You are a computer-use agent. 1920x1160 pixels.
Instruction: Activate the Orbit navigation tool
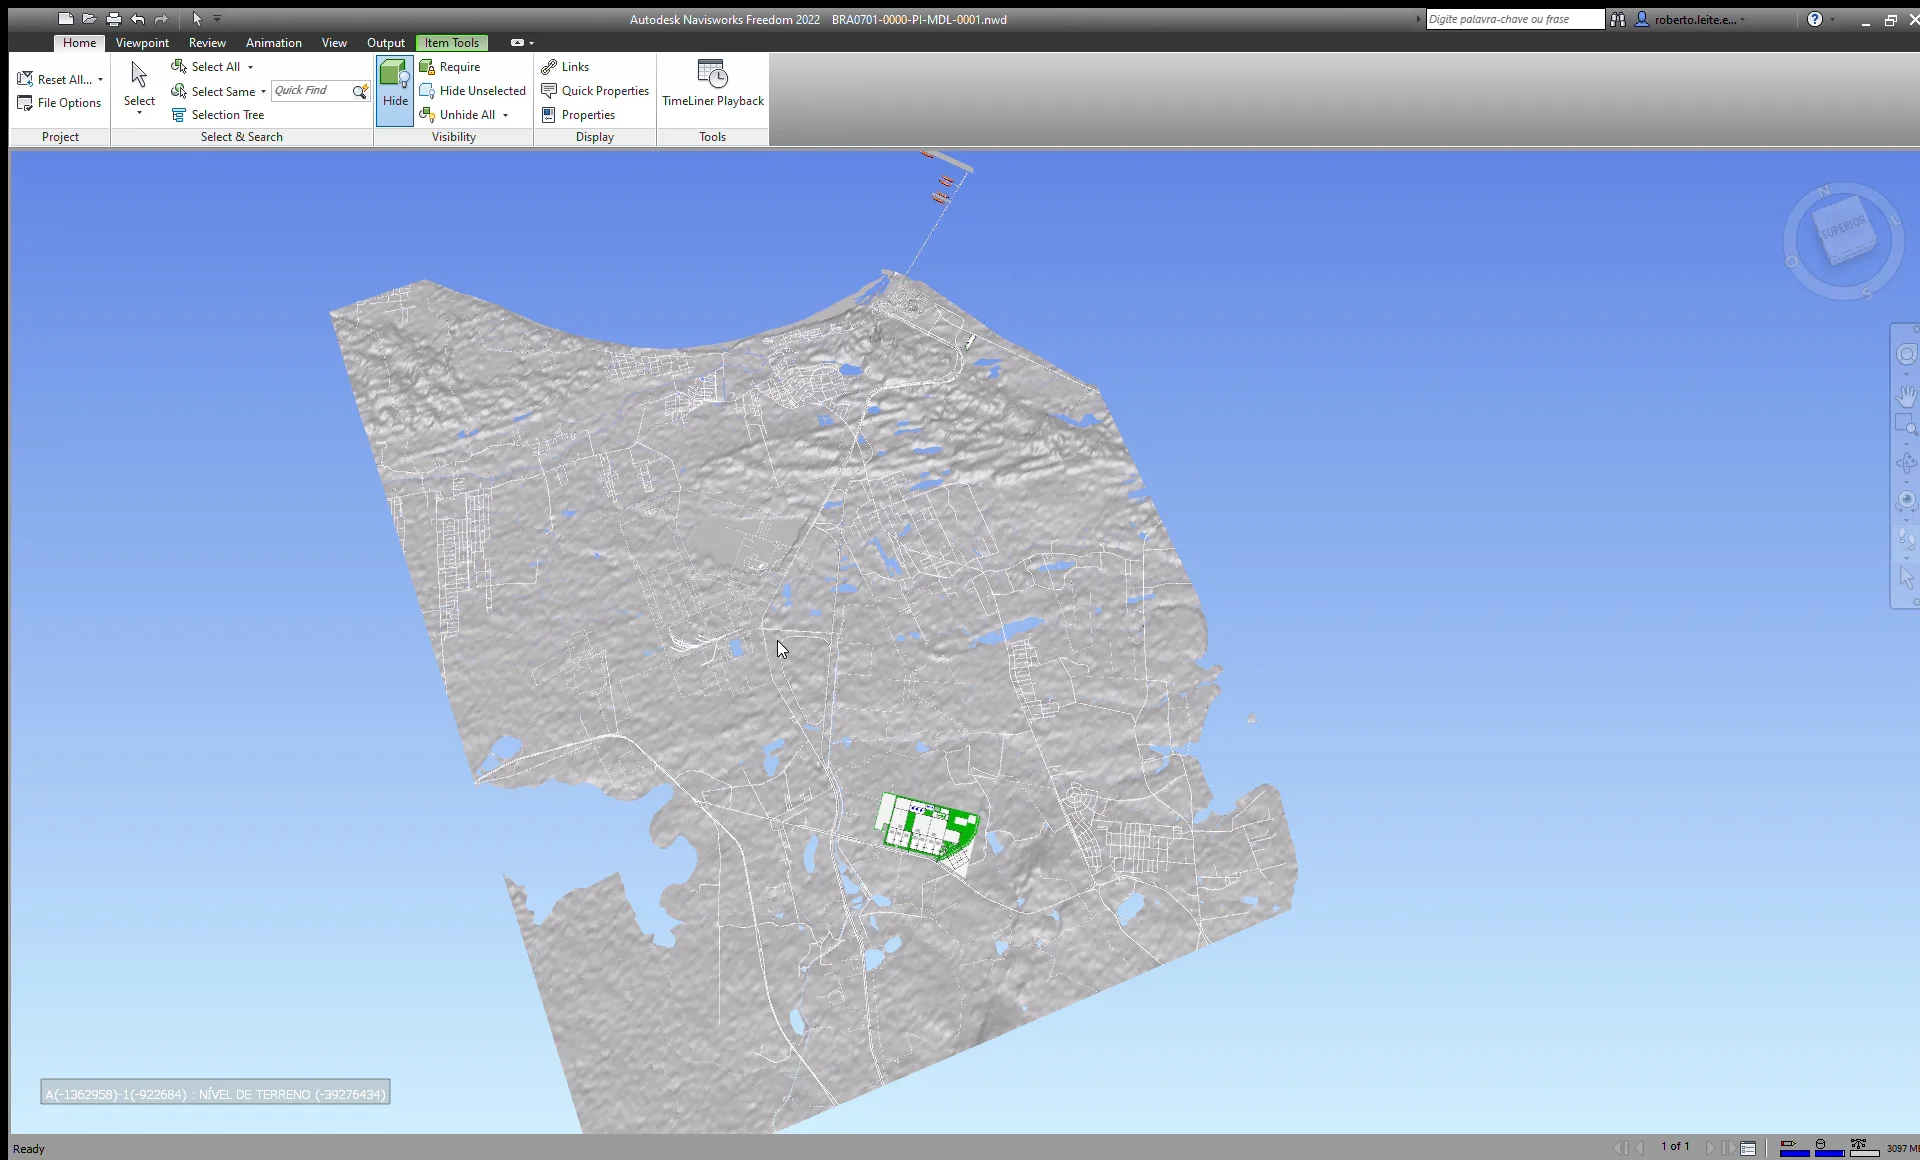click(1906, 463)
